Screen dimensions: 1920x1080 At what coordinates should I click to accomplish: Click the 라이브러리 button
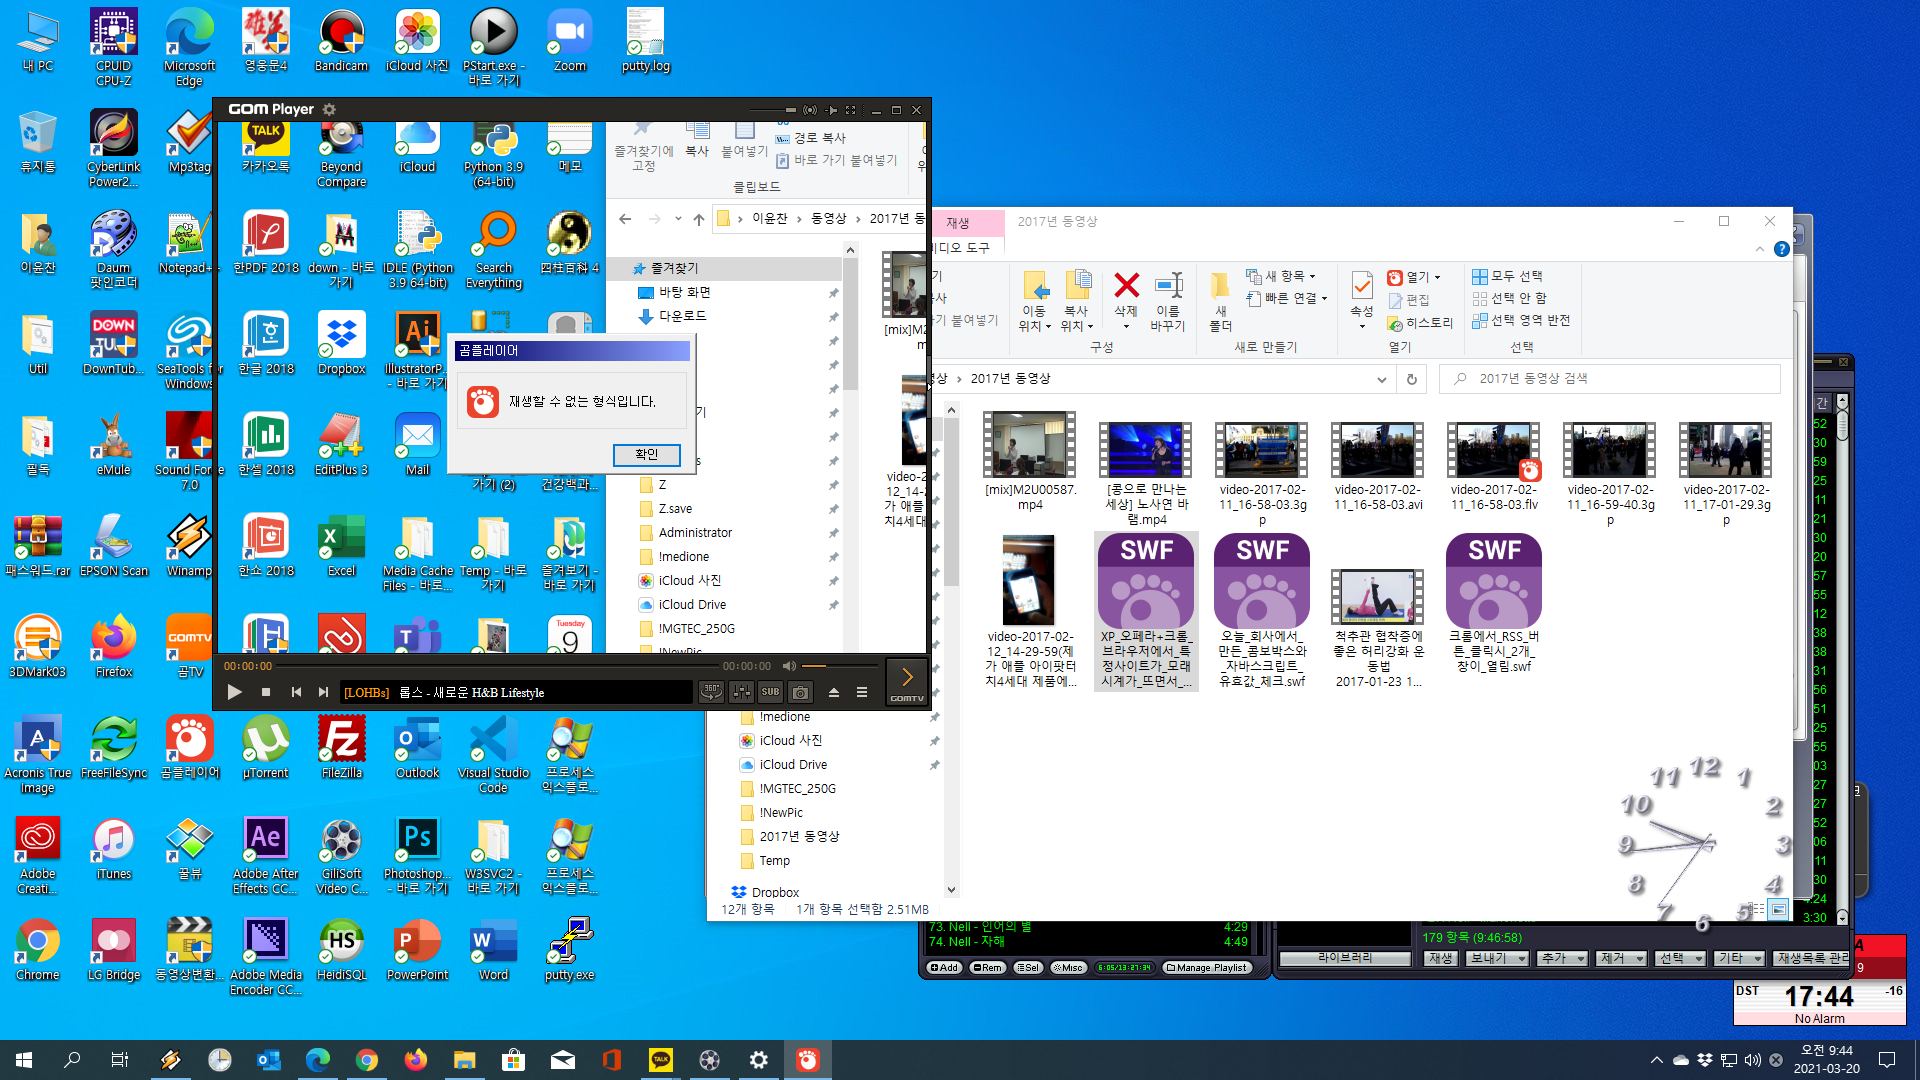tap(1345, 958)
